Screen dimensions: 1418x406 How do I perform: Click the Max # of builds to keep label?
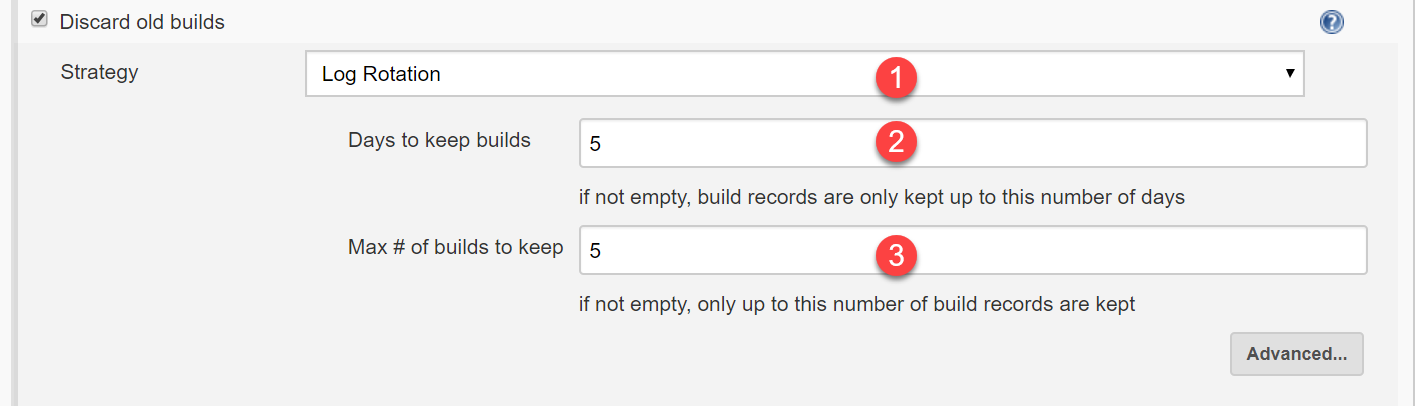pyautogui.click(x=455, y=247)
